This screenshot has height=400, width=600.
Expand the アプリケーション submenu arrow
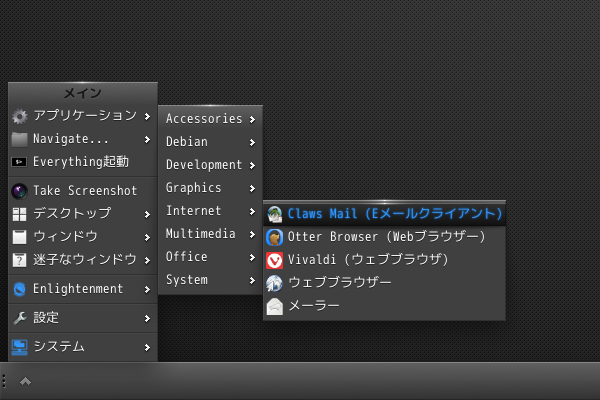click(x=147, y=116)
